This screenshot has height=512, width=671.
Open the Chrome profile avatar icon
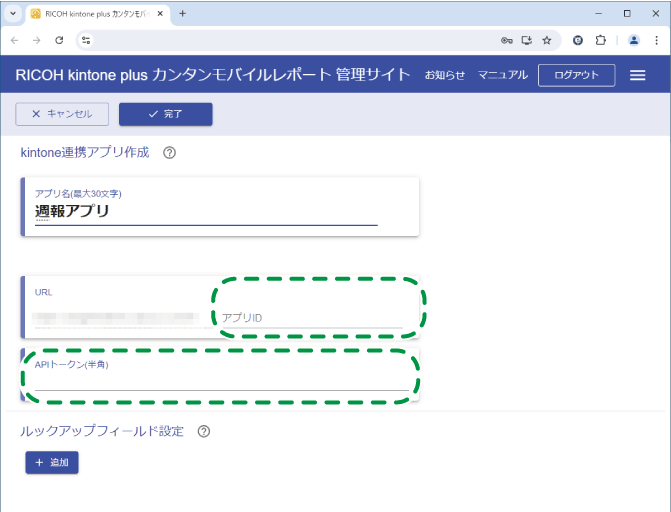(634, 40)
